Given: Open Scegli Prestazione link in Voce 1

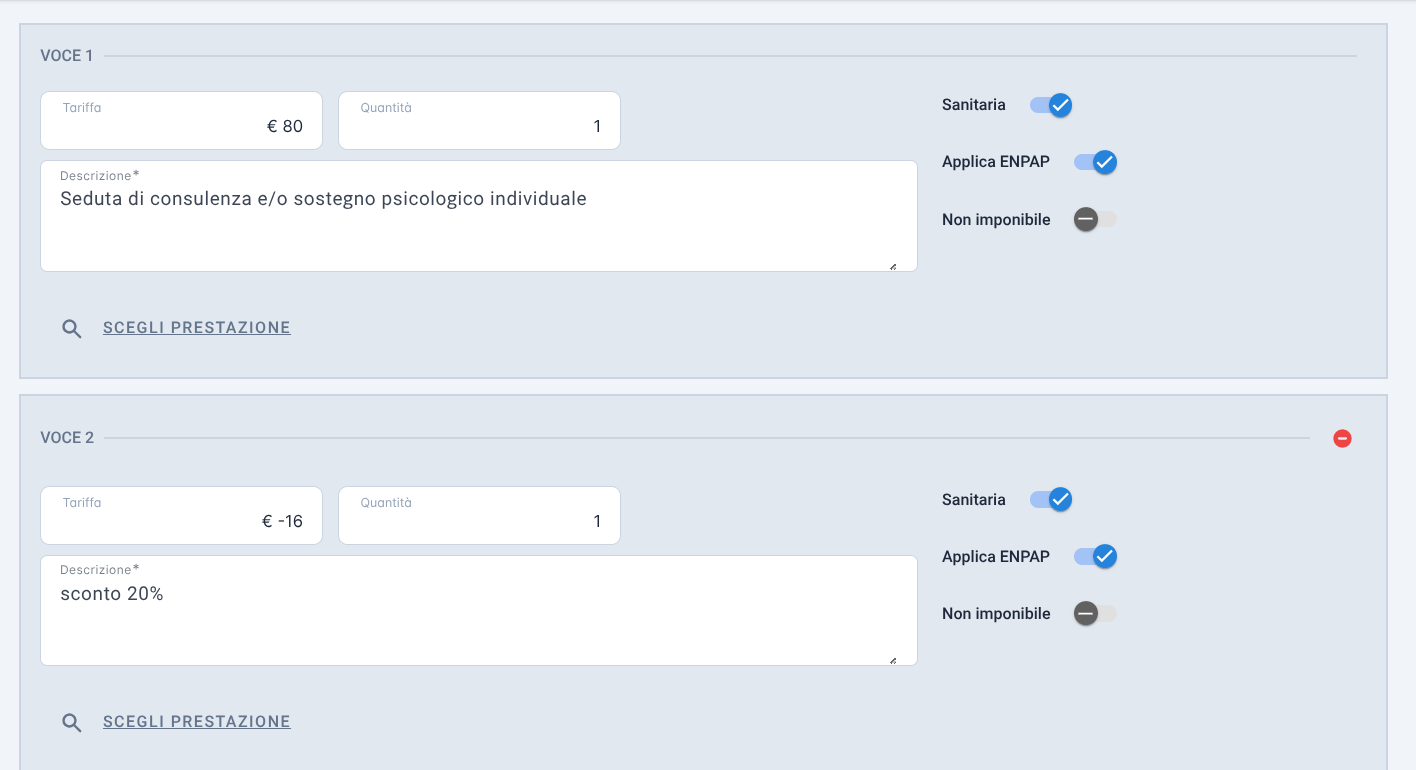Looking at the screenshot, I should pyautogui.click(x=197, y=327).
